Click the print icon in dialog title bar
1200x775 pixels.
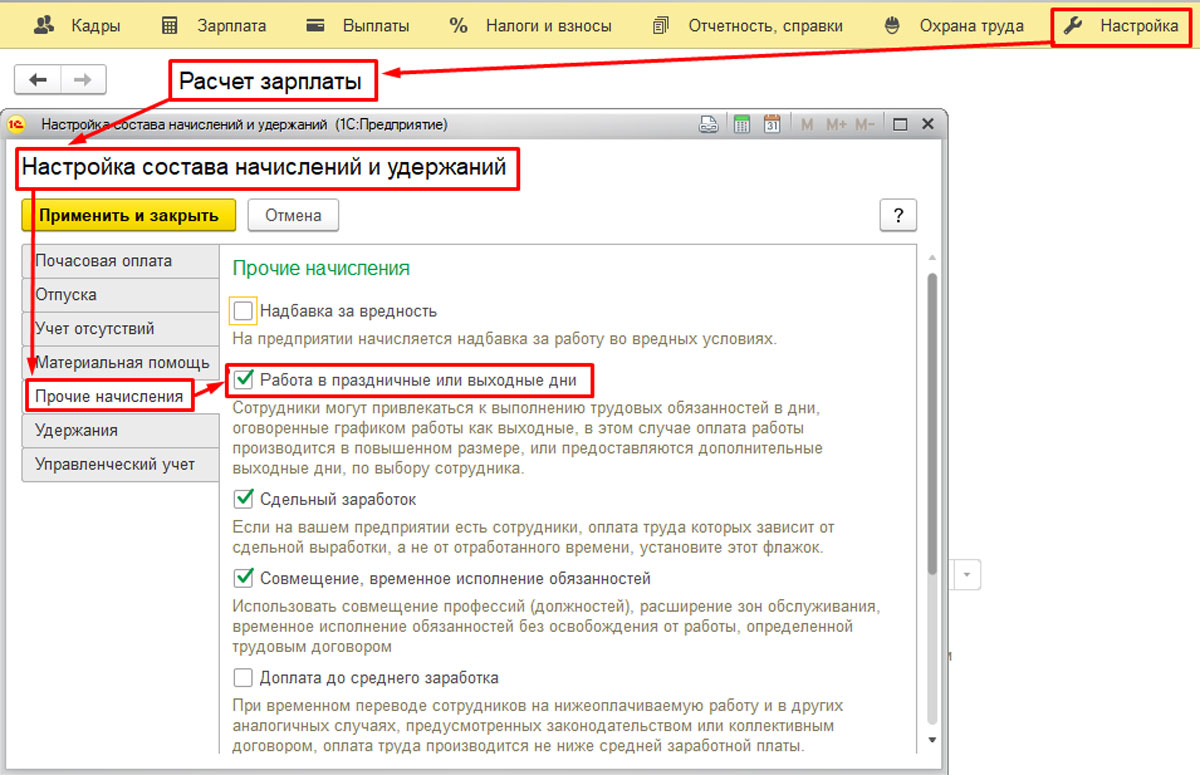pyautogui.click(x=708, y=125)
